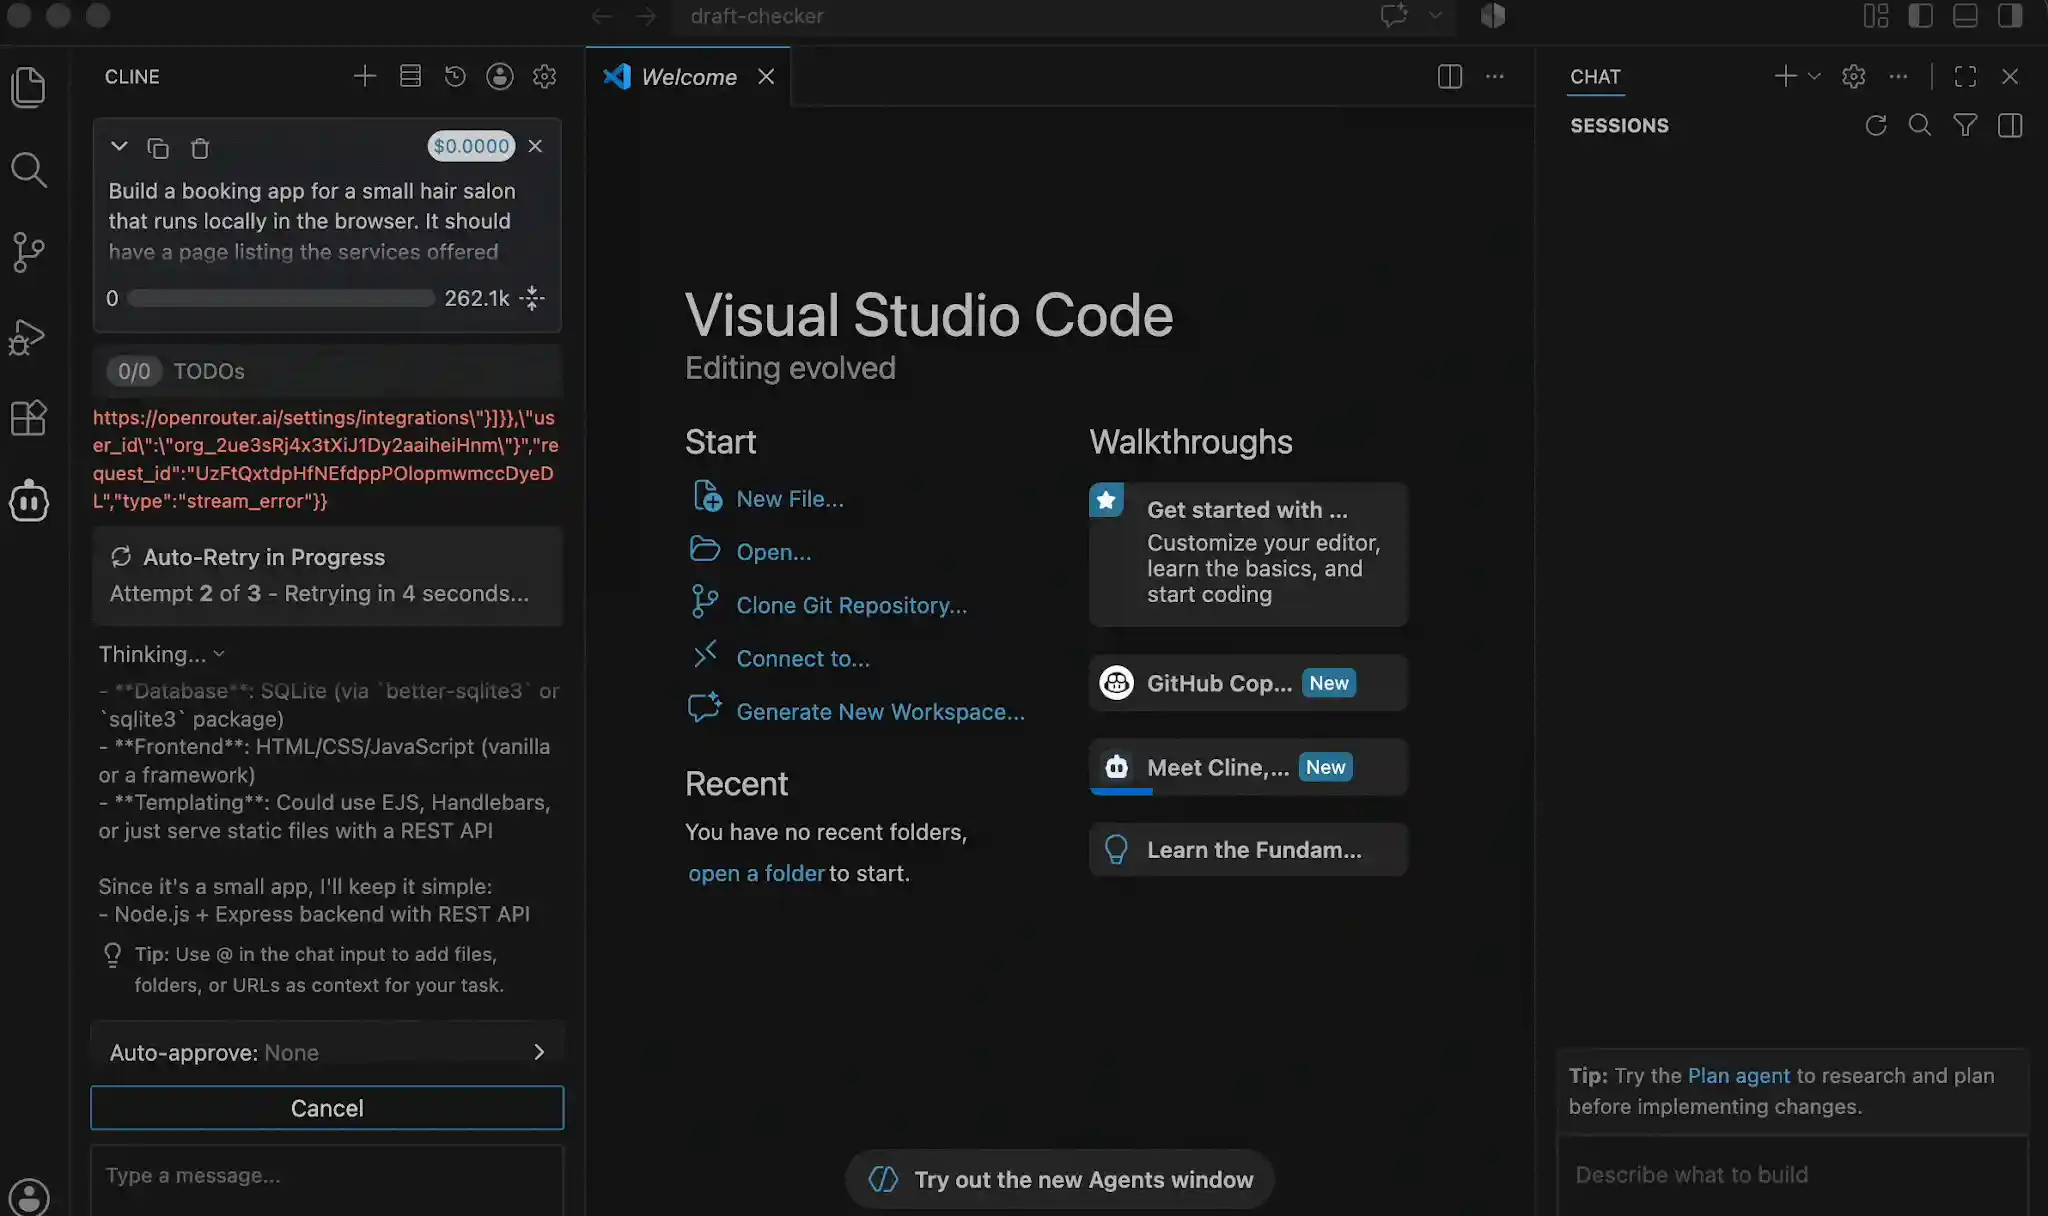Search chat sessions

click(x=1920, y=125)
